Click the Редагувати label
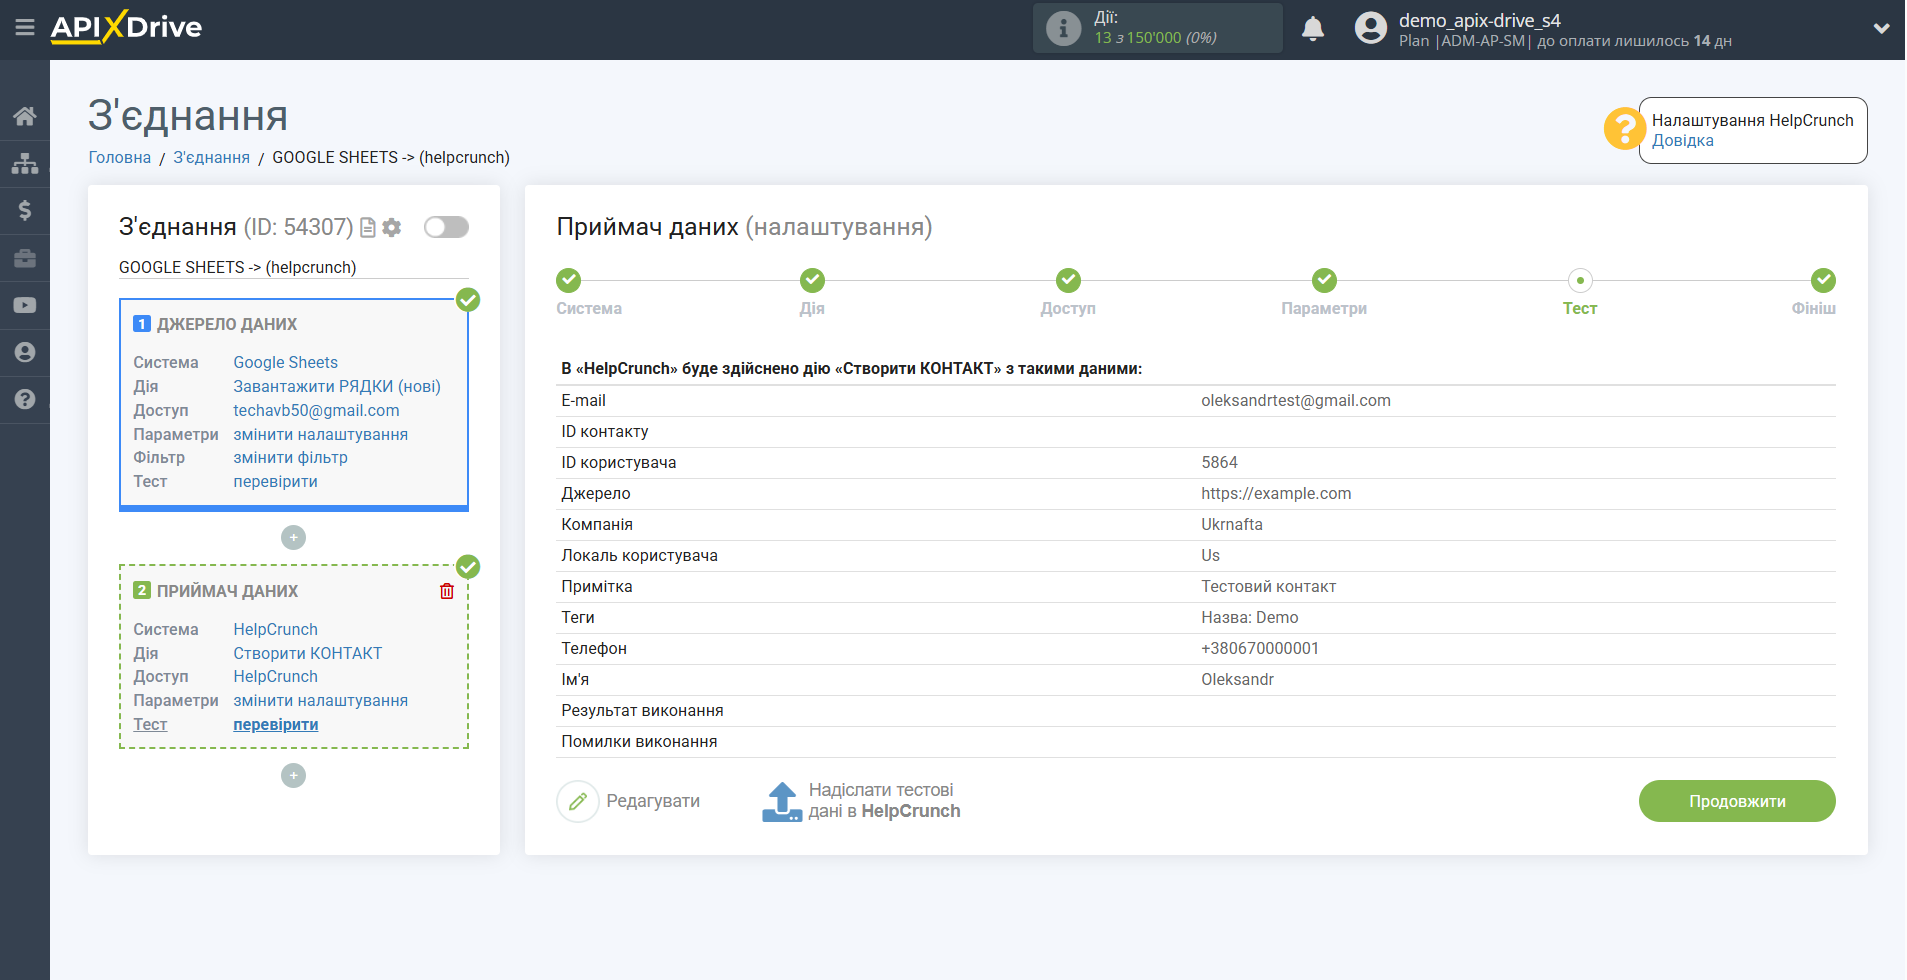The height and width of the screenshot is (980, 1907). (653, 802)
